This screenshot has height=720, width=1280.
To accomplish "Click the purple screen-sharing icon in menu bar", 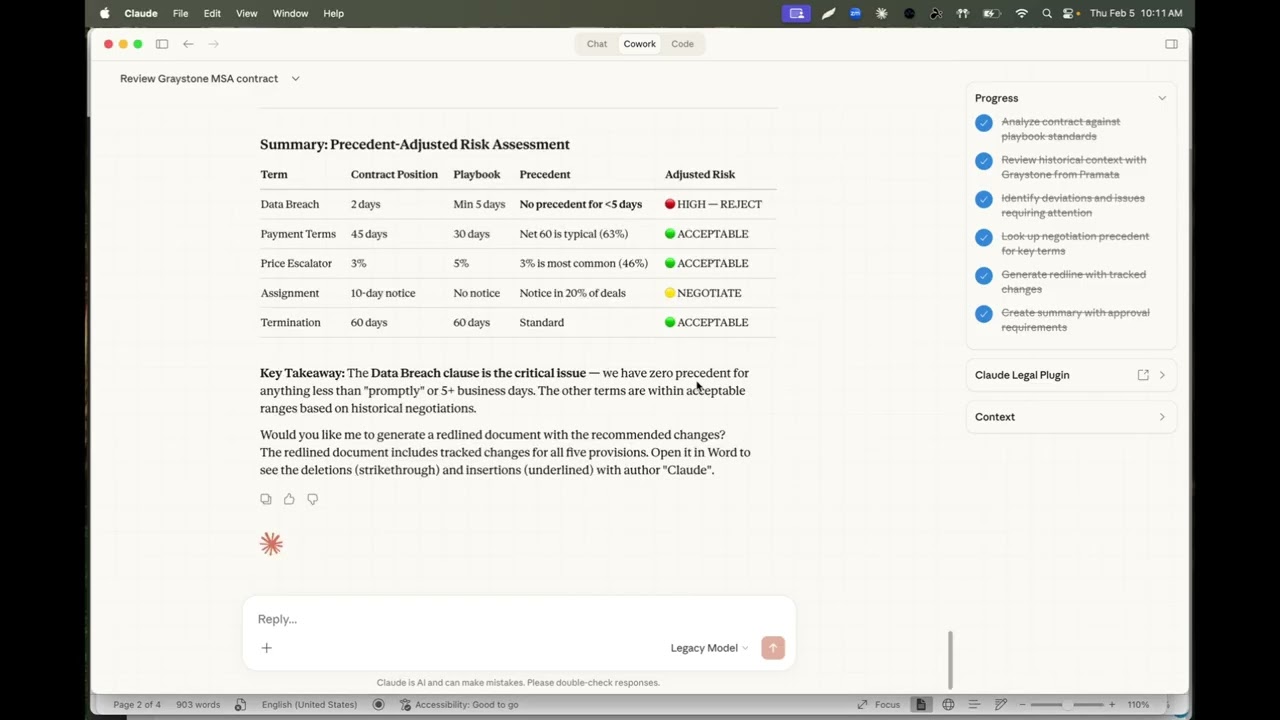I will tap(796, 13).
